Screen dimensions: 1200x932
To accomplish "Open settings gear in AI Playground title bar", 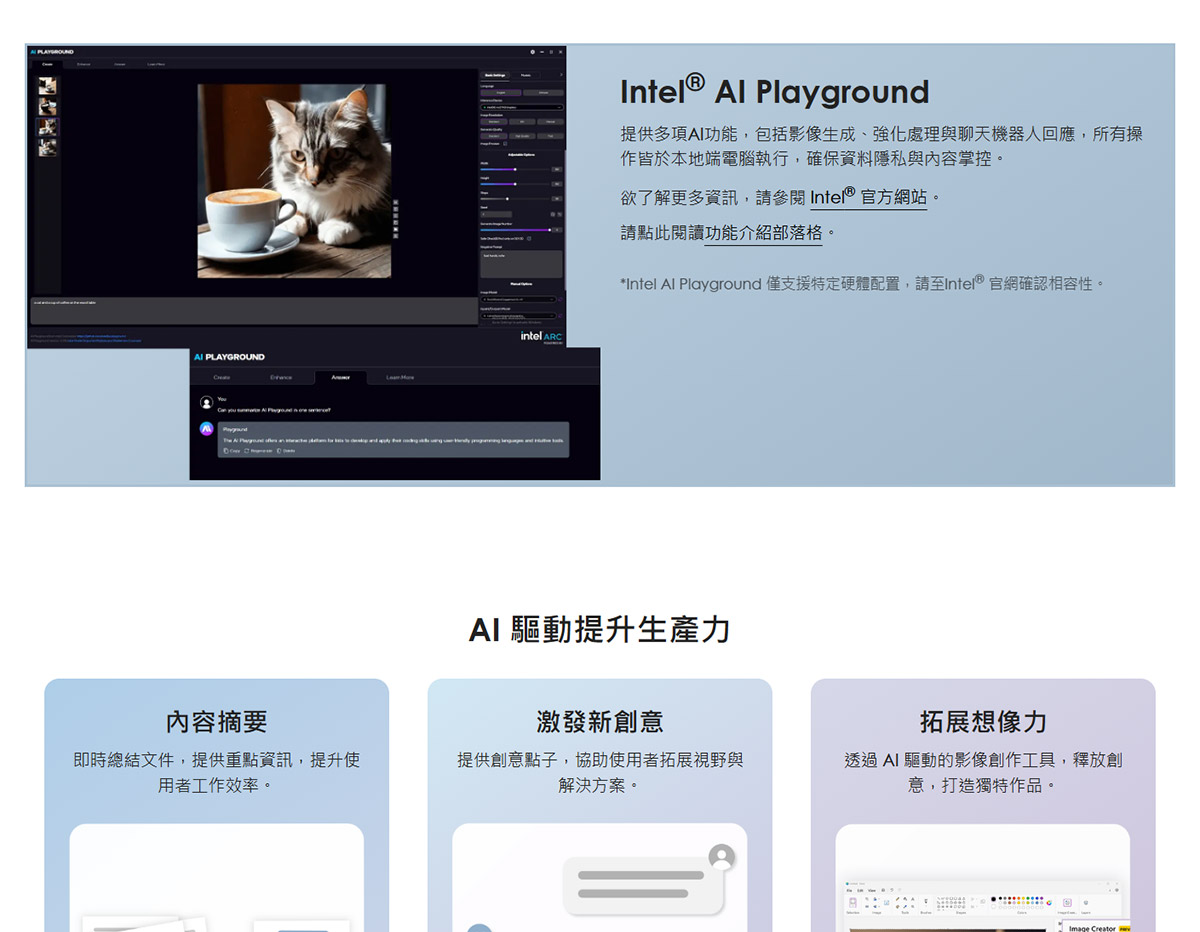I will [x=532, y=51].
